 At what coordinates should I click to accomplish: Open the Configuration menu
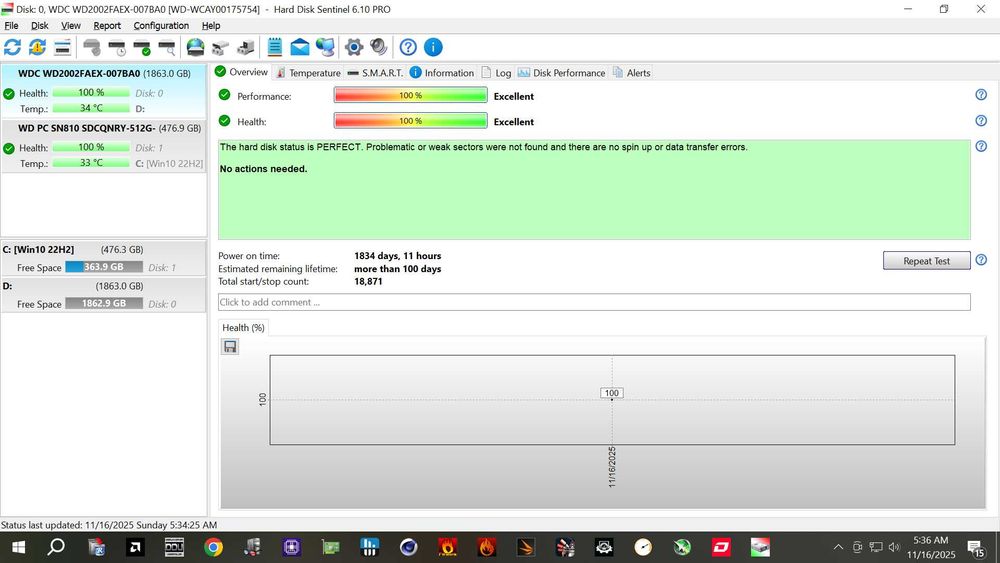point(161,26)
